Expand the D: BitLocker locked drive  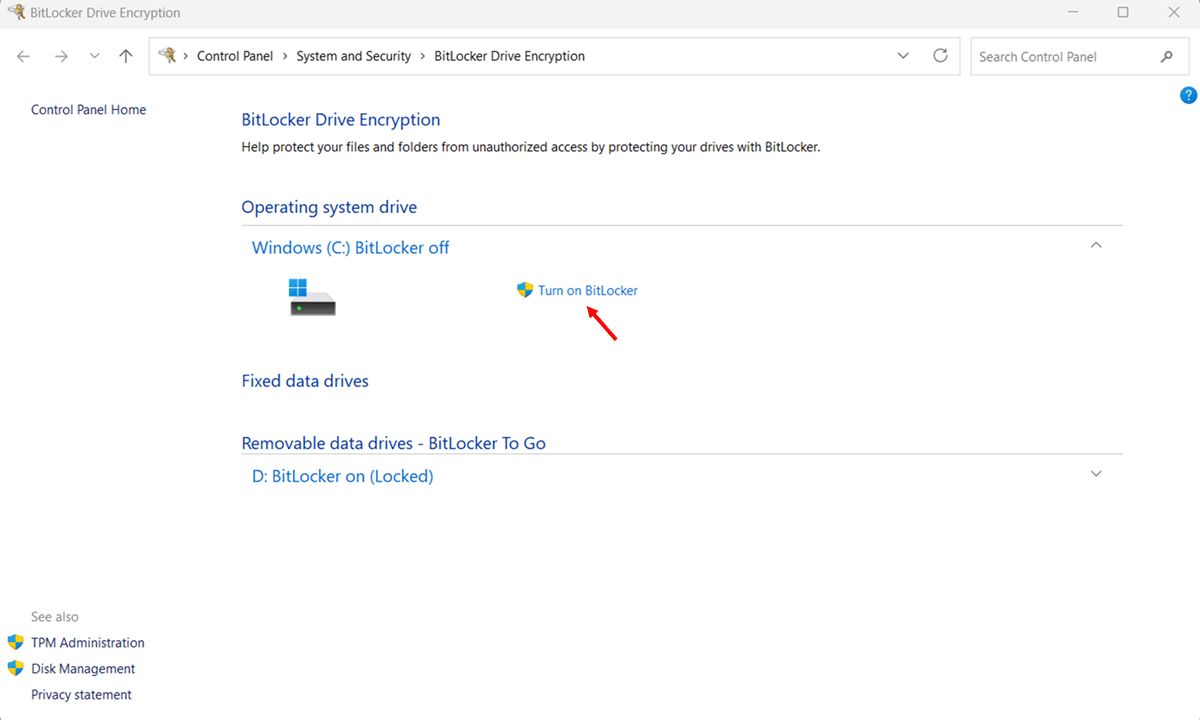click(x=1096, y=474)
